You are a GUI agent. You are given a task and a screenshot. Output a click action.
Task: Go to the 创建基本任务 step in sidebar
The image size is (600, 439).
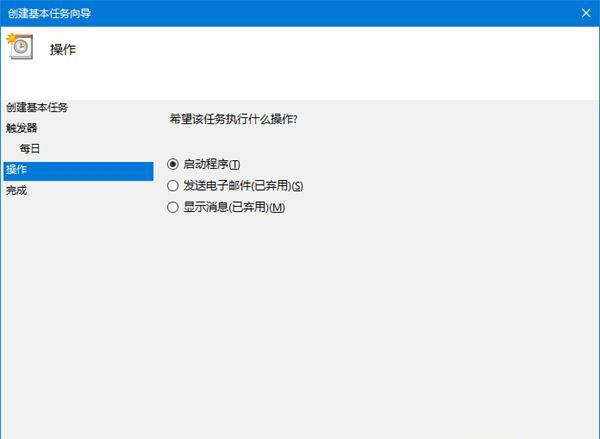point(37,107)
